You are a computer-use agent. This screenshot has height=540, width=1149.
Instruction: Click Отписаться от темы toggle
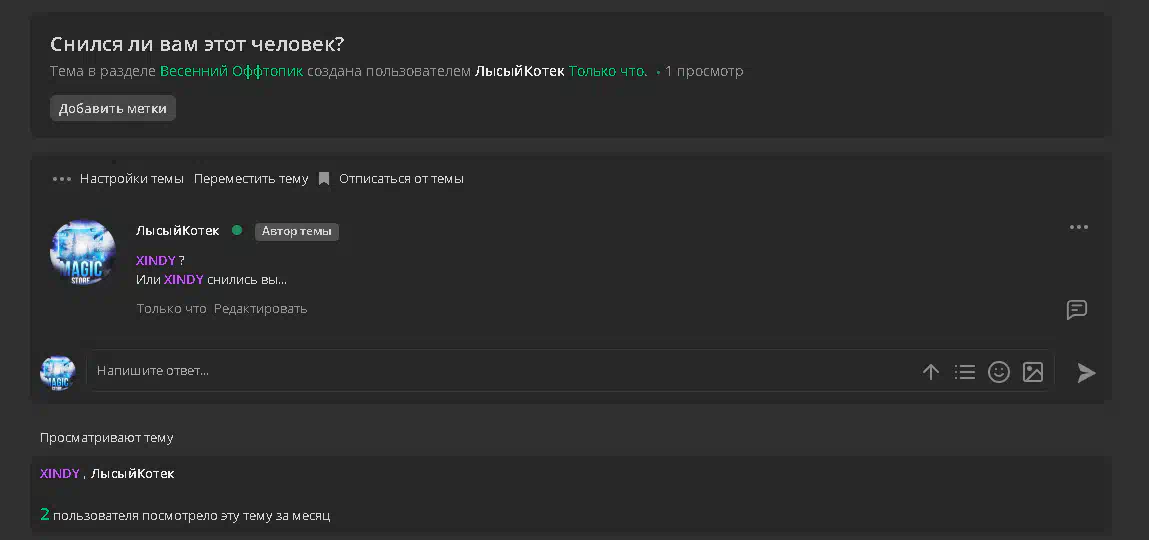[401, 179]
